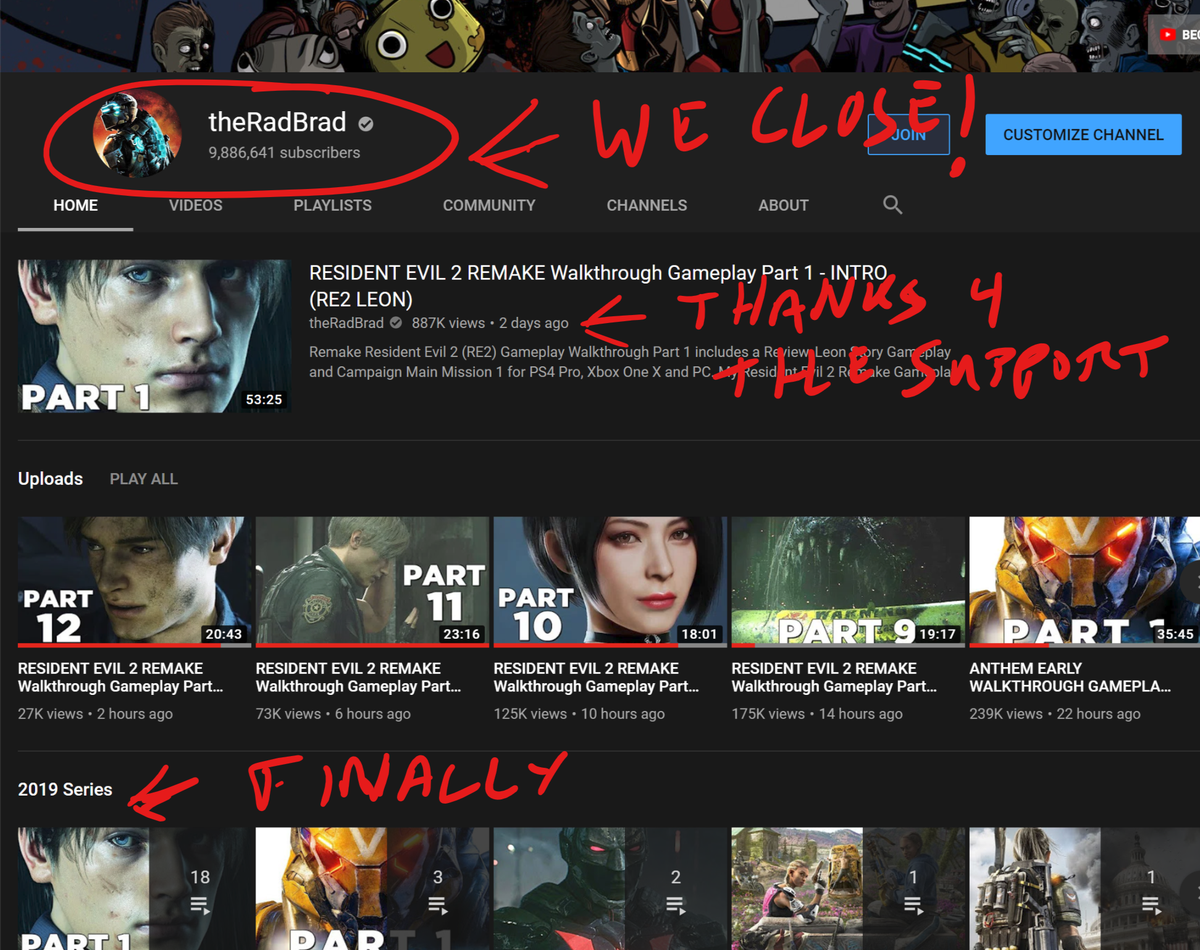Click 20:43 duration on PART 12 thumbnail

pos(222,634)
